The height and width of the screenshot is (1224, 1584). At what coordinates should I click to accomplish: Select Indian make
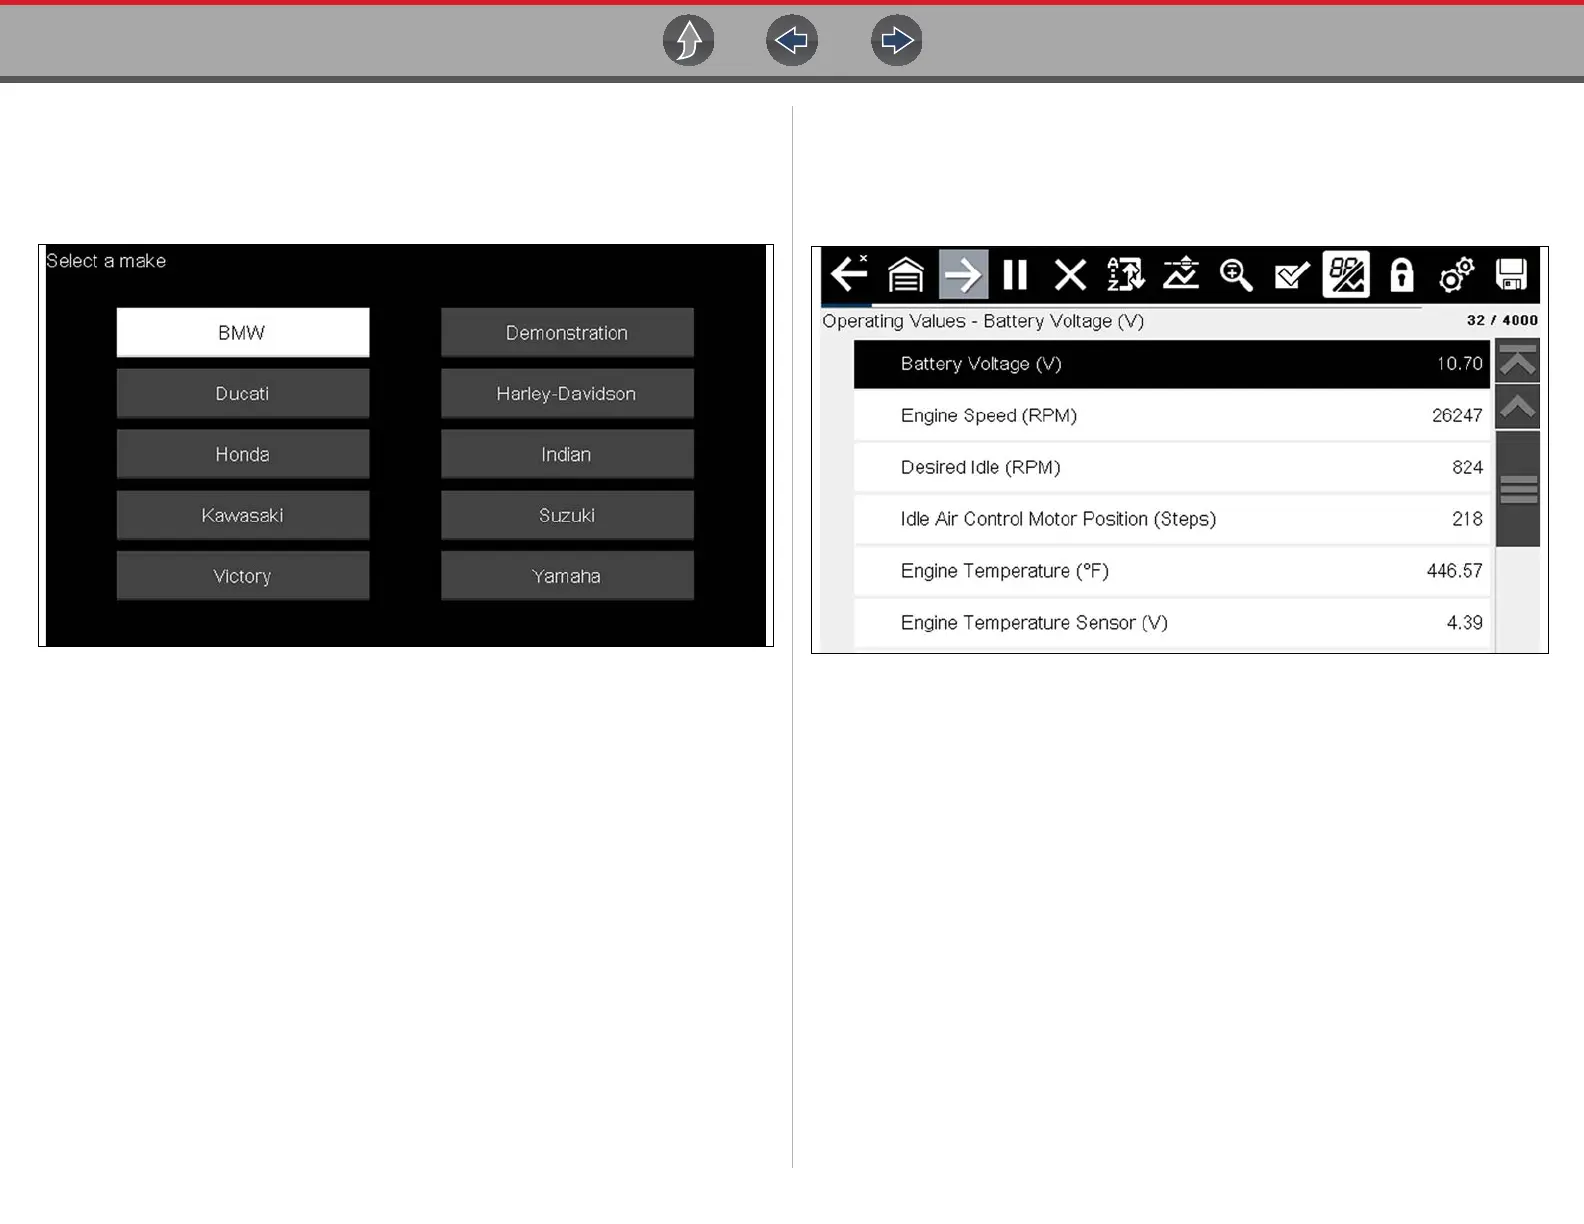(567, 455)
